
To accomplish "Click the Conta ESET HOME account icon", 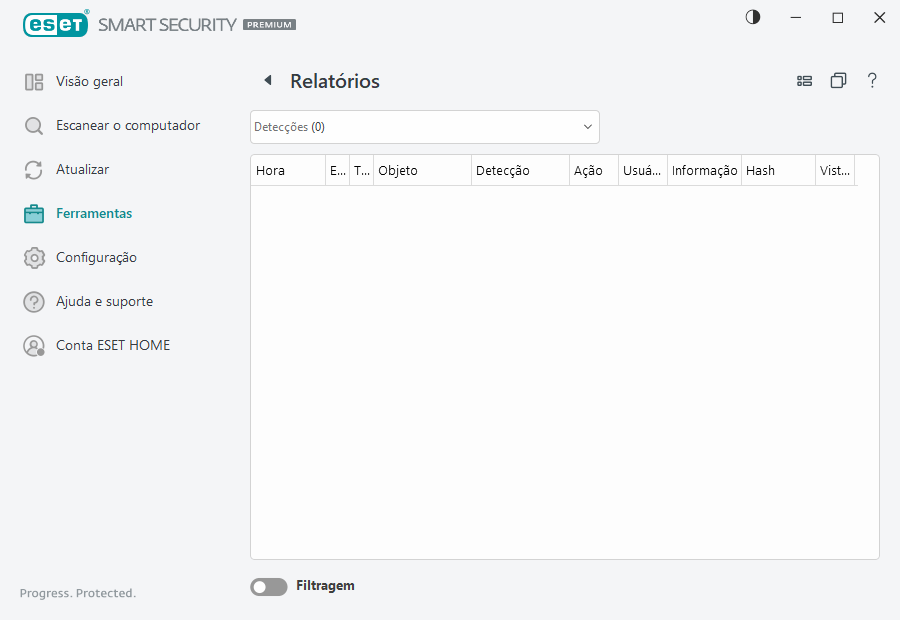I will tap(34, 345).
